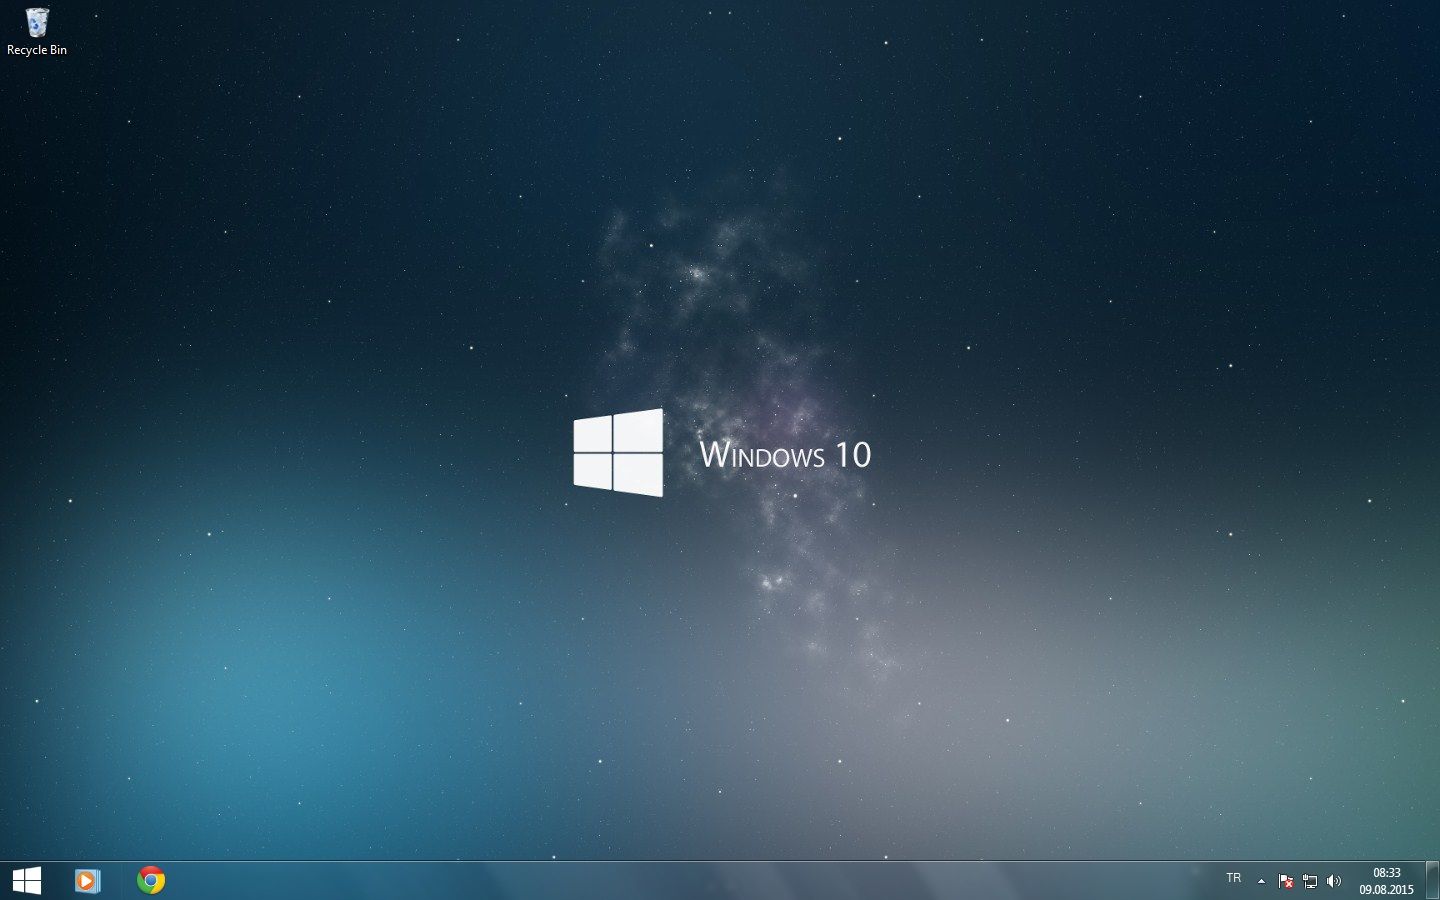
Task: Open the speaker volume control
Action: point(1333,881)
